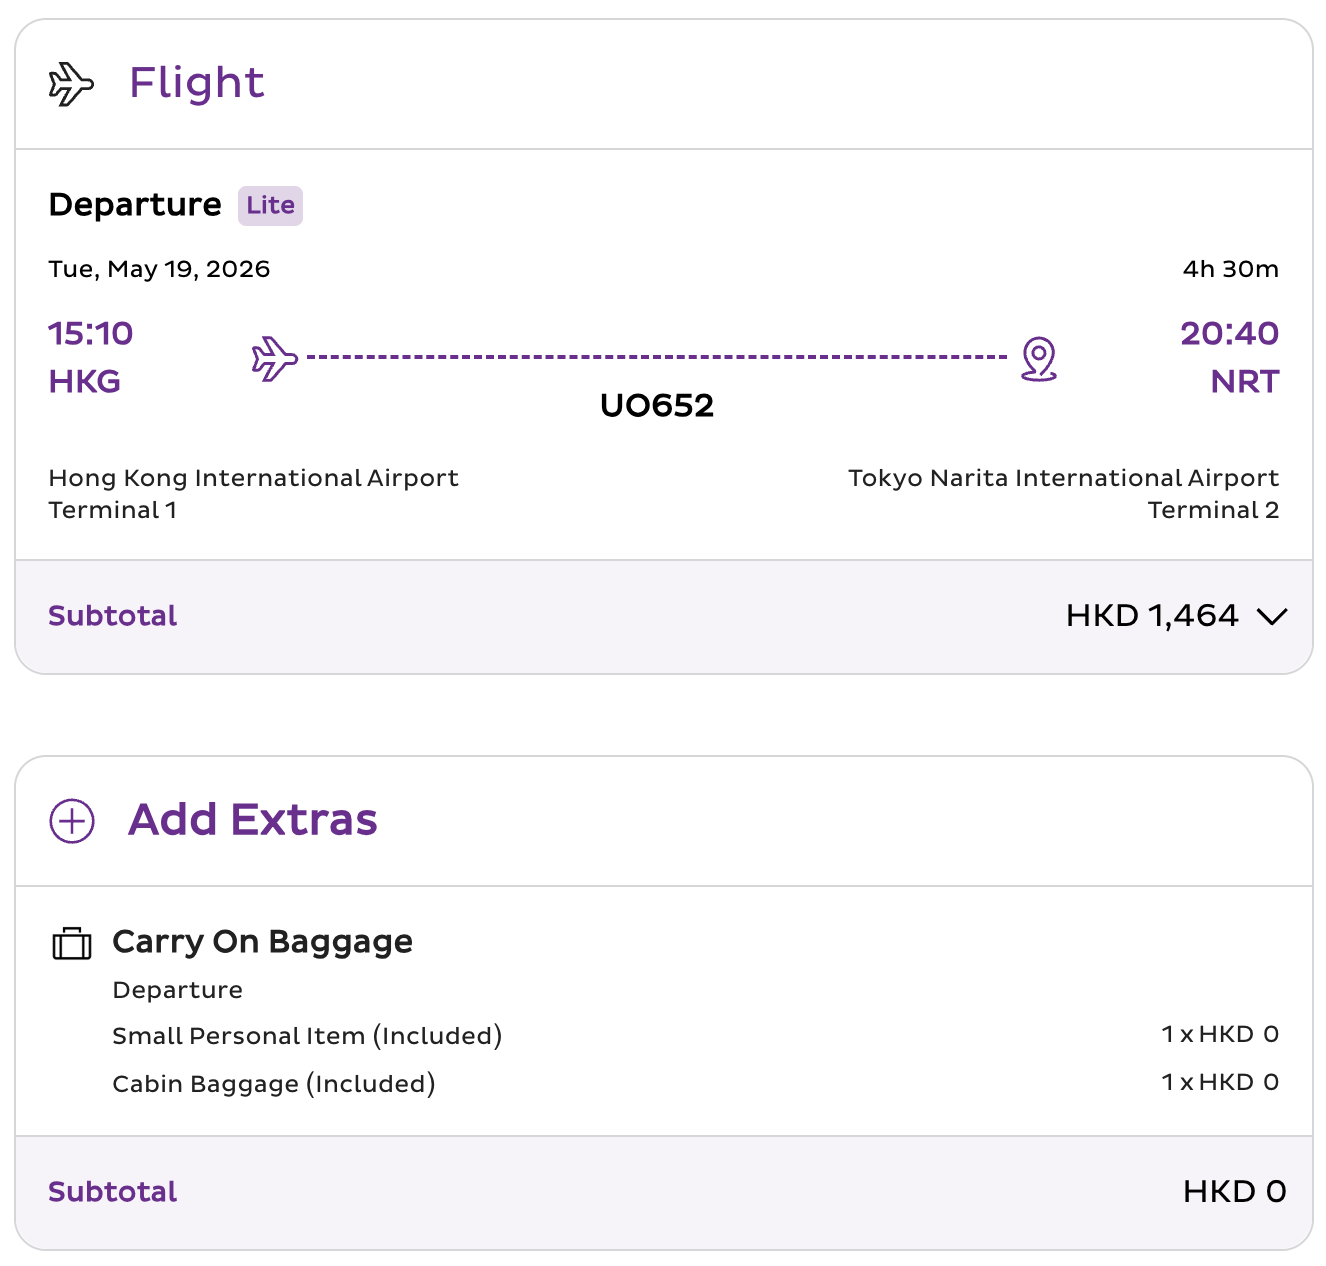Image resolution: width=1326 pixels, height=1266 pixels.
Task: Click the plus icon next to Add Extras
Action: pos(70,820)
